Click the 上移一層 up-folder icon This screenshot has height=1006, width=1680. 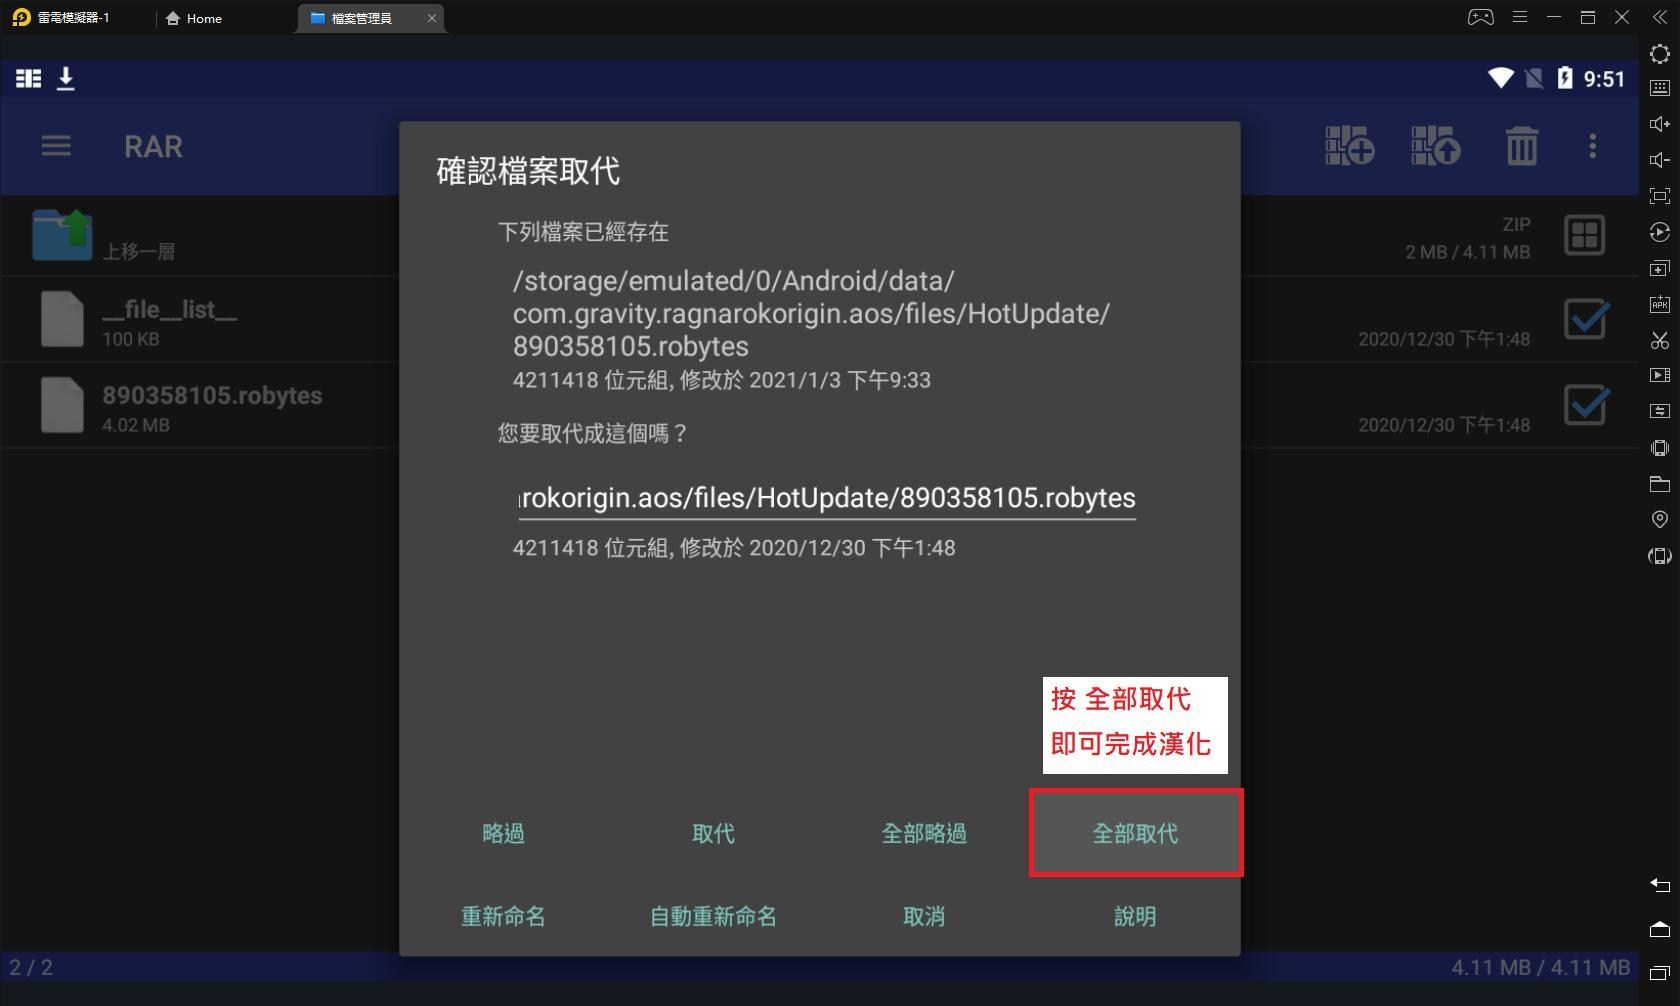tap(62, 234)
